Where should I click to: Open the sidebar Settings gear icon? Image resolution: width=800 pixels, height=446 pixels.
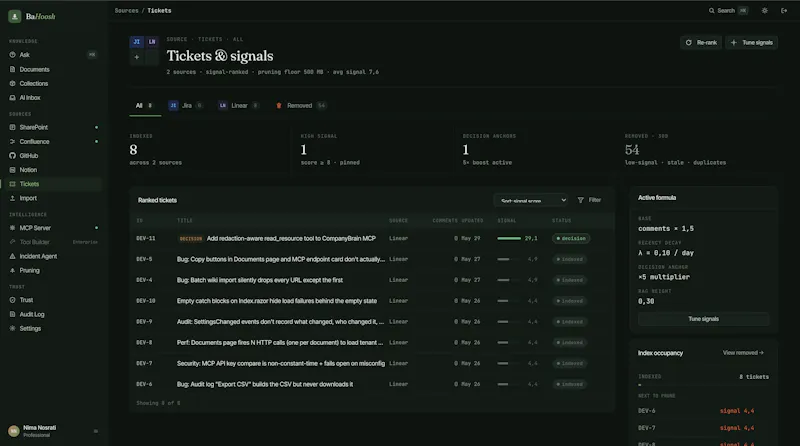[x=12, y=329]
